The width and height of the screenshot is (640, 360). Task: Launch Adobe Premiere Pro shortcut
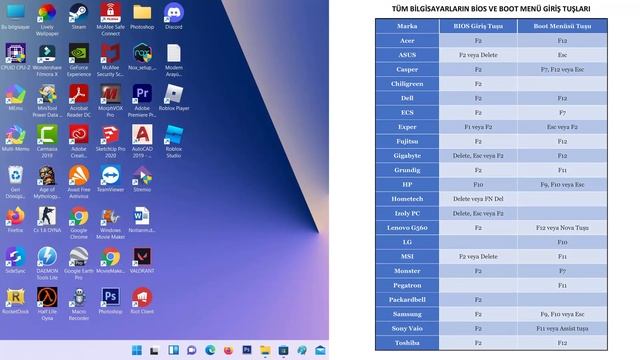(x=142, y=100)
